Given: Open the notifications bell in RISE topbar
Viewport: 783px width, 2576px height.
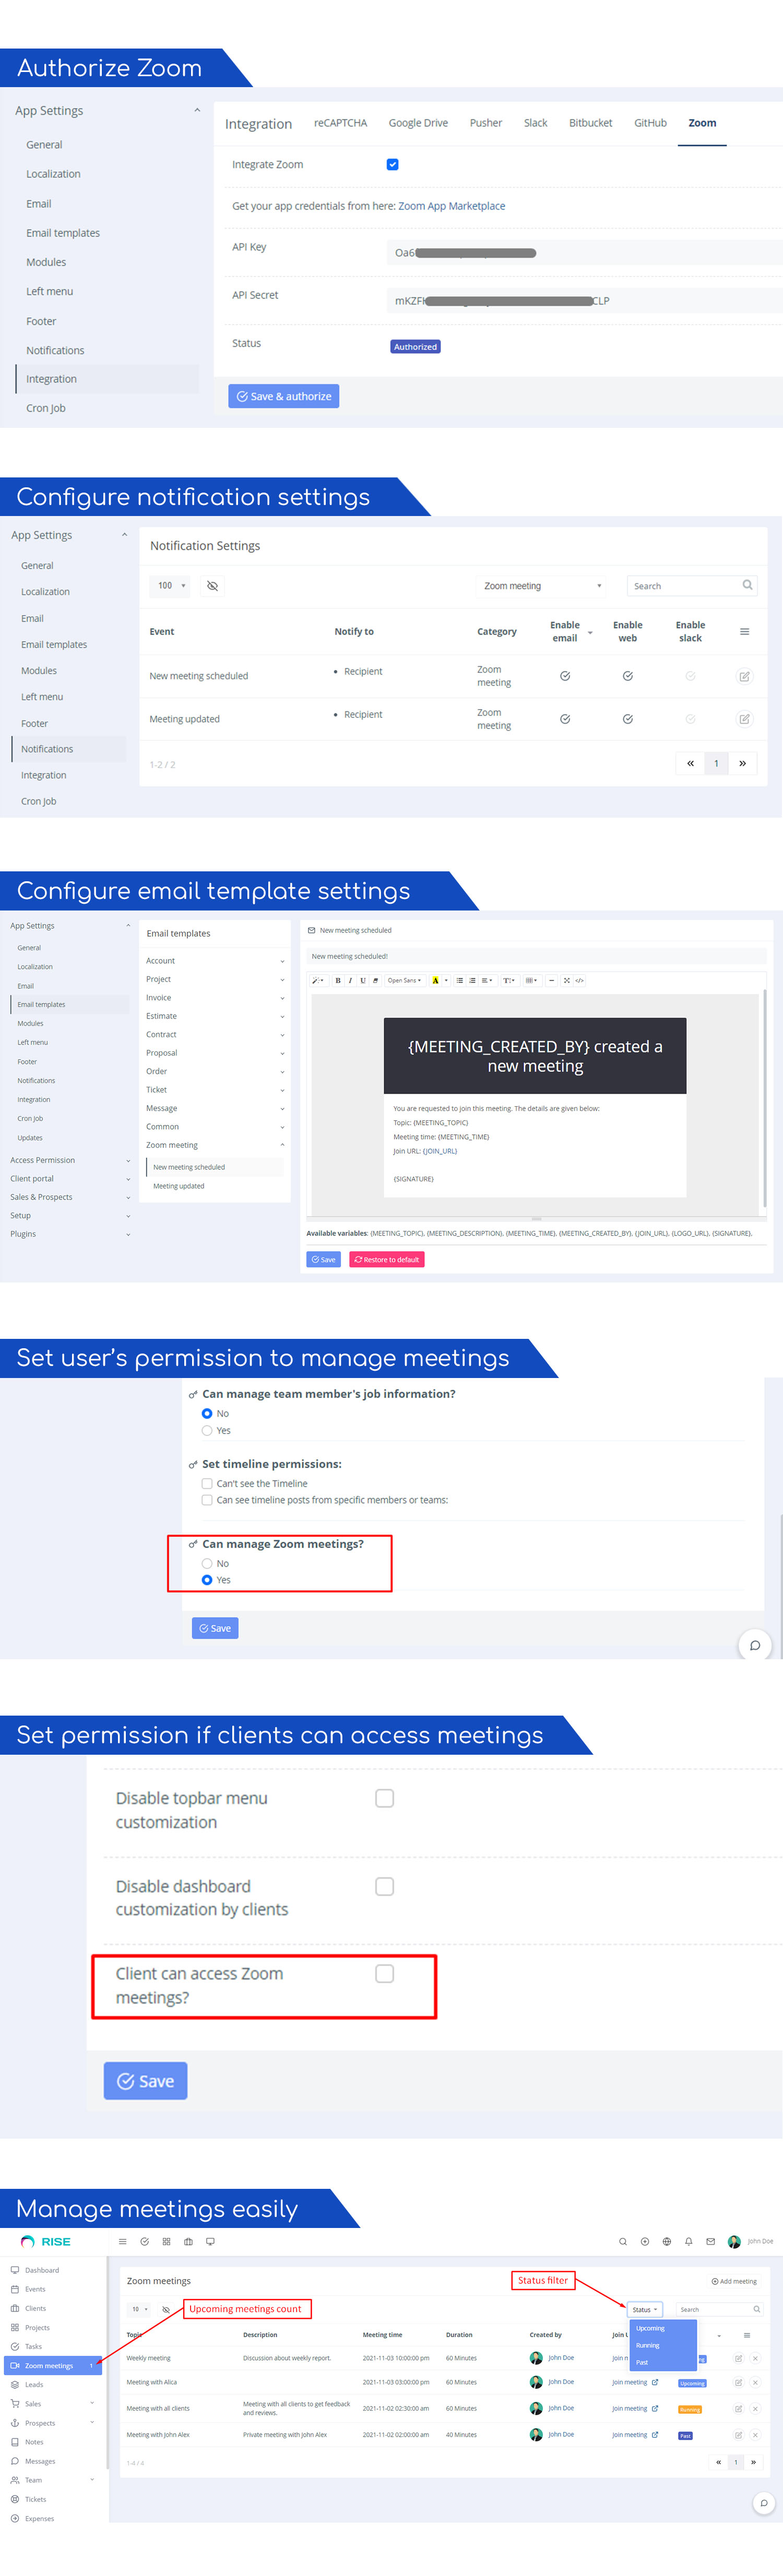Looking at the screenshot, I should [689, 2242].
